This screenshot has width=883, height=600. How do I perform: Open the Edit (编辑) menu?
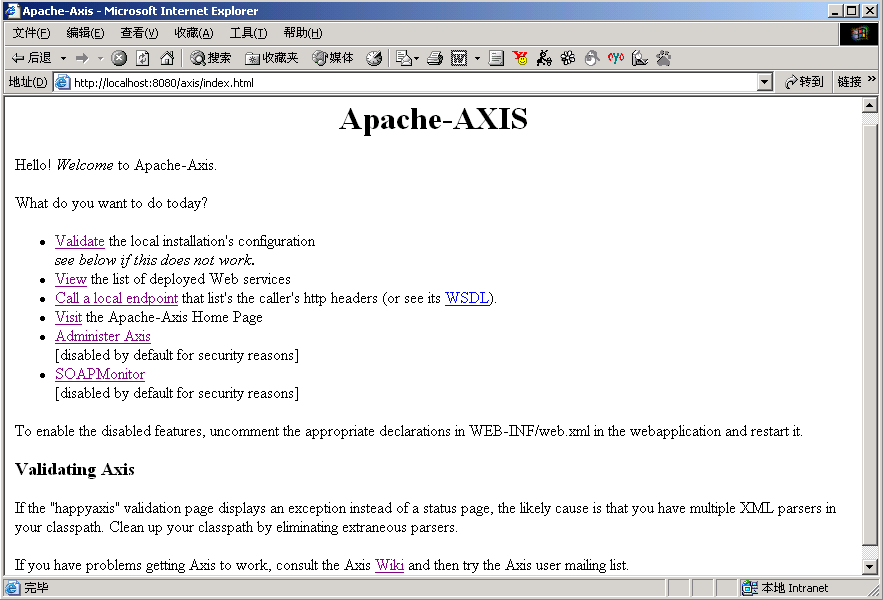tap(86, 33)
